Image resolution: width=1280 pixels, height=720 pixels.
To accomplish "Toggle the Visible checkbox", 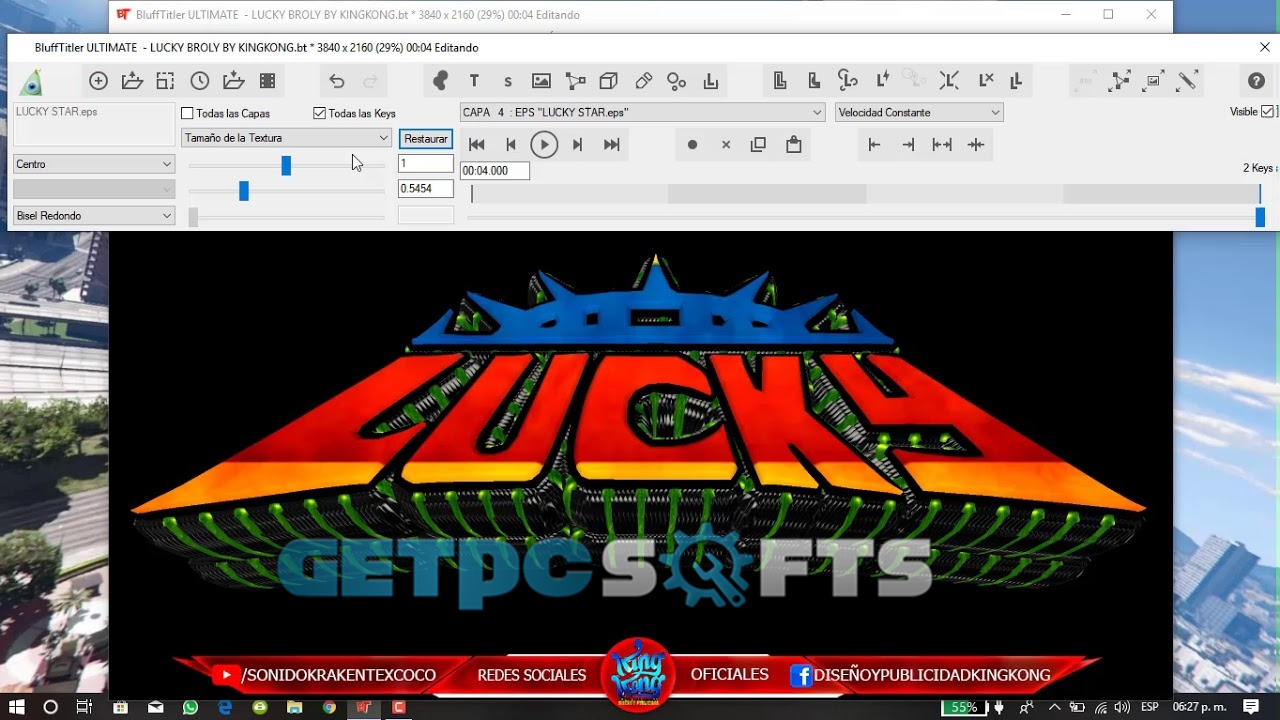I will point(1268,112).
